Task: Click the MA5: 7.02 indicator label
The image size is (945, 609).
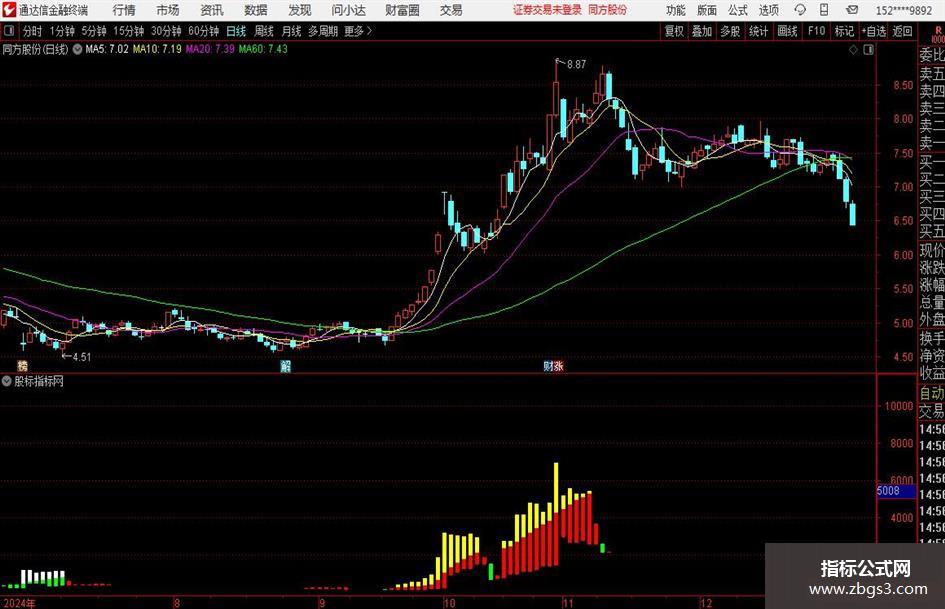Action: tap(107, 49)
